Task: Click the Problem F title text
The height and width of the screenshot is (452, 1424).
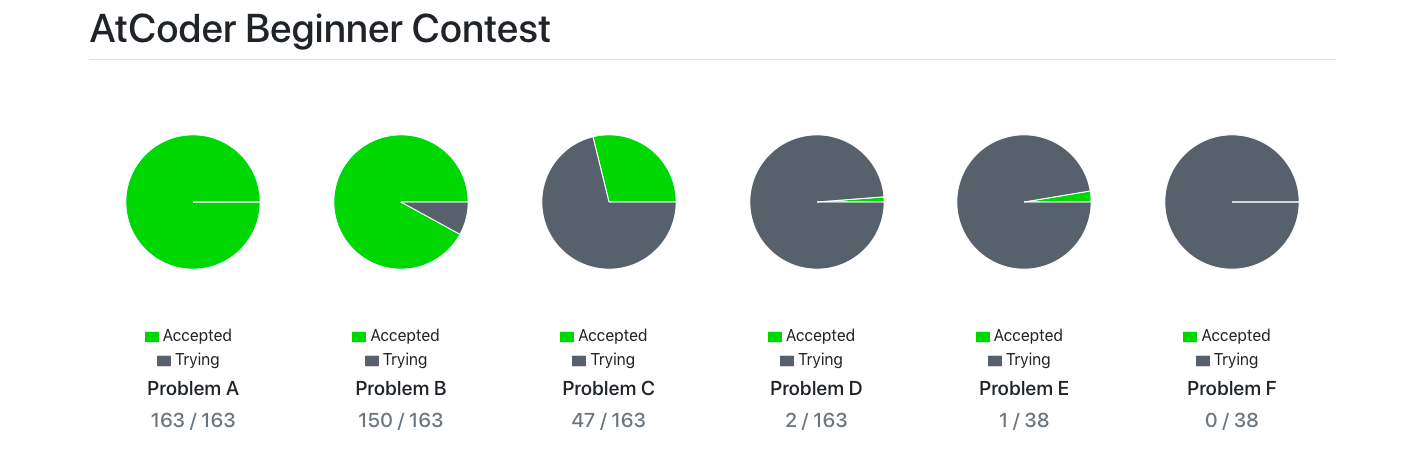Action: [1232, 389]
